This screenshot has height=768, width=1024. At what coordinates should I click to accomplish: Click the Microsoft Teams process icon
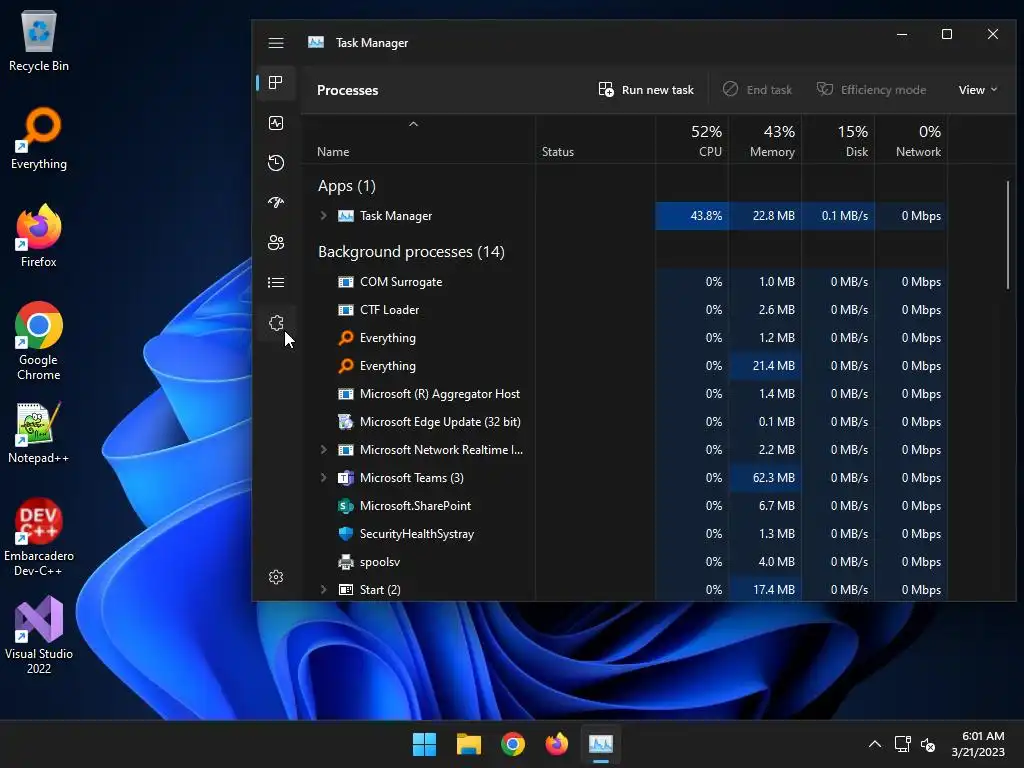pyautogui.click(x=345, y=478)
